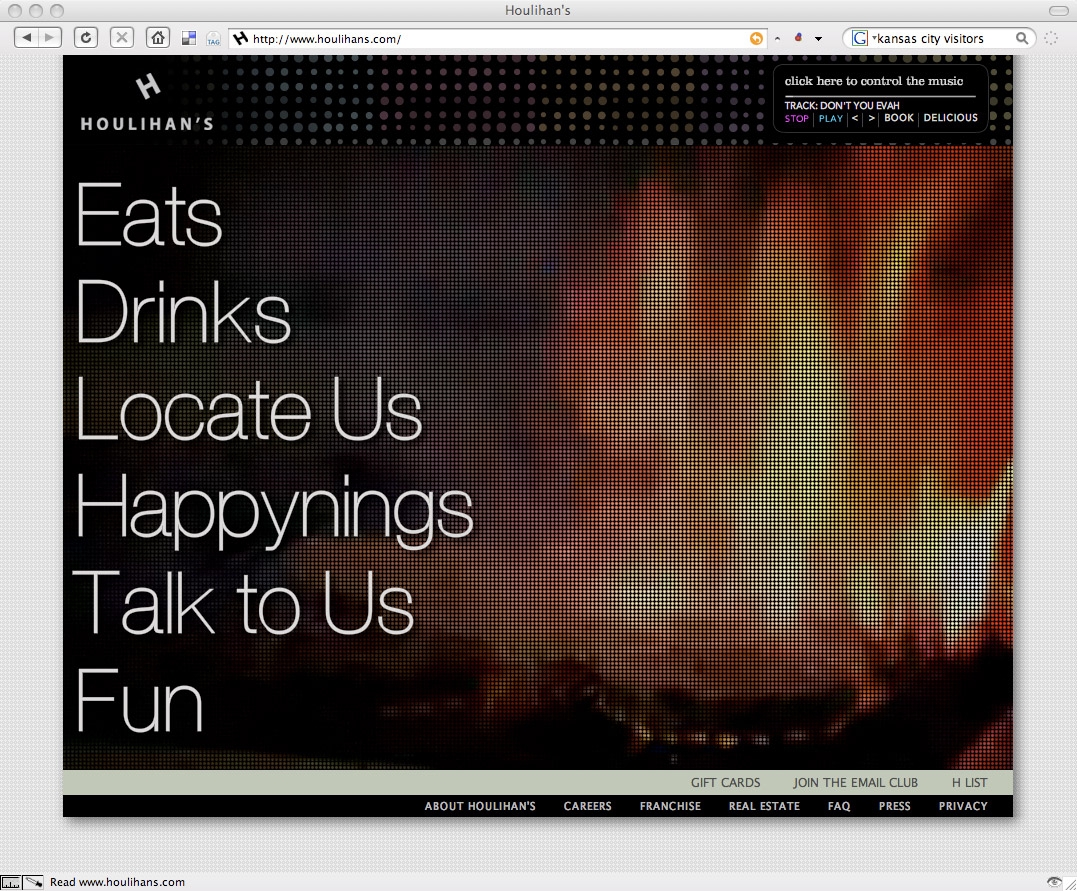Click the CAREERS footer link
The image size is (1077, 891).
coord(587,806)
